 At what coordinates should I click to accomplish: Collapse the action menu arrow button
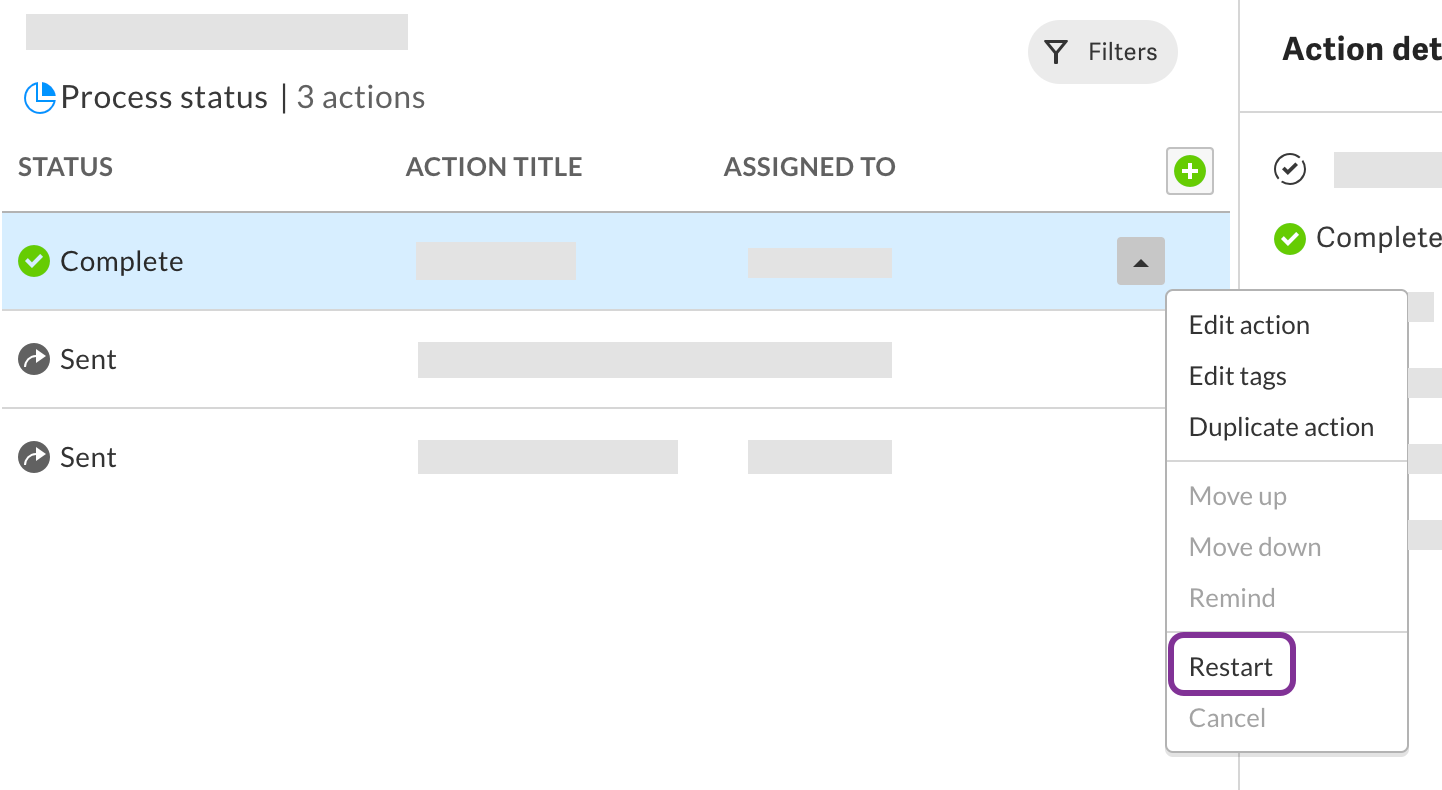pyautogui.click(x=1141, y=262)
